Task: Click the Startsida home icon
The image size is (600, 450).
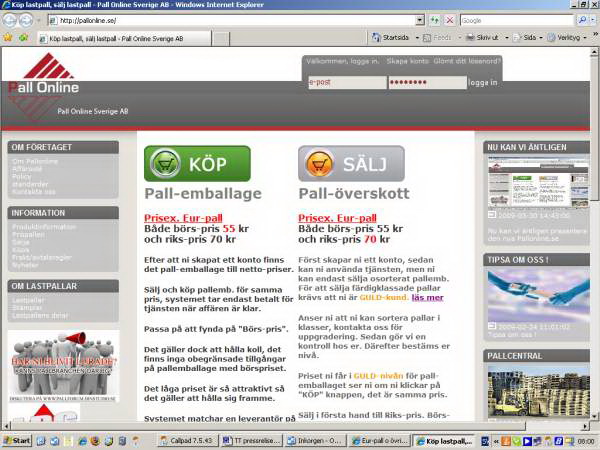Action: click(376, 38)
